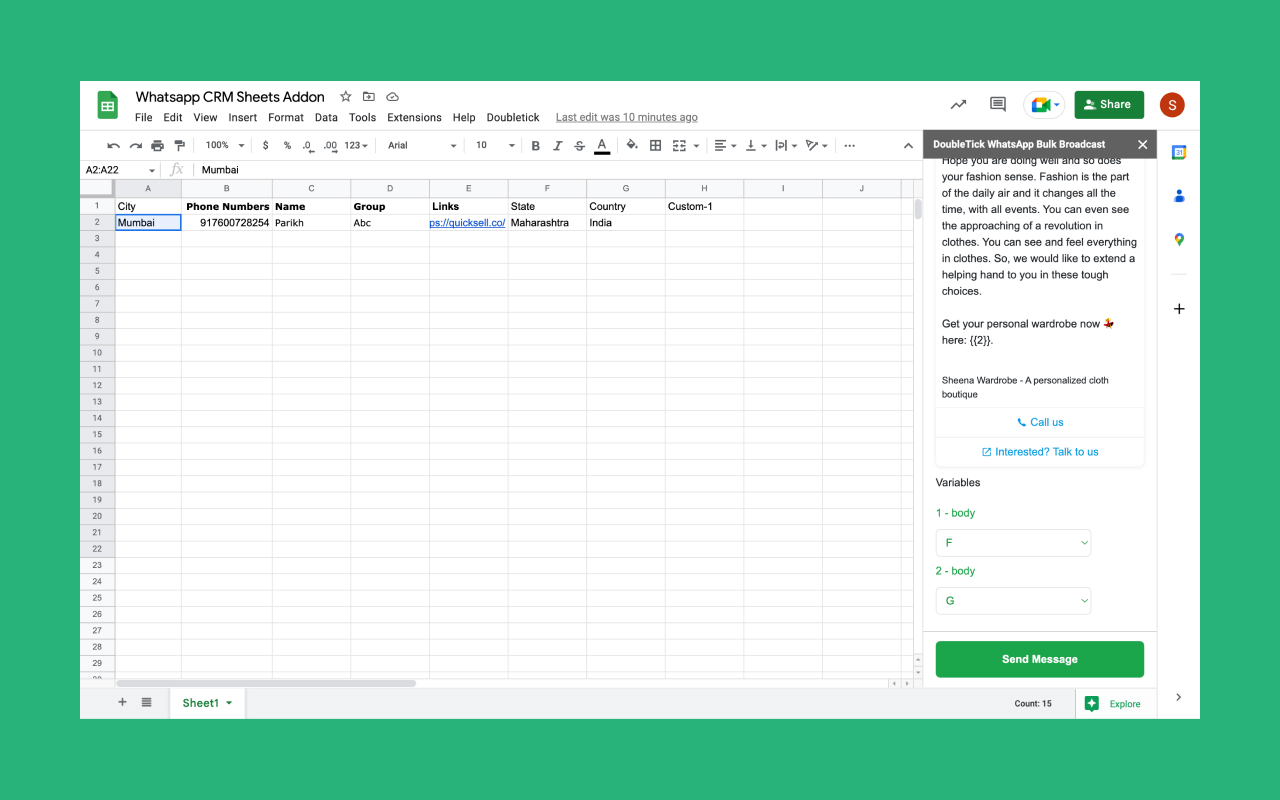Add a new sheet with plus icon
Screen dimensions: 1280x800
123,703
